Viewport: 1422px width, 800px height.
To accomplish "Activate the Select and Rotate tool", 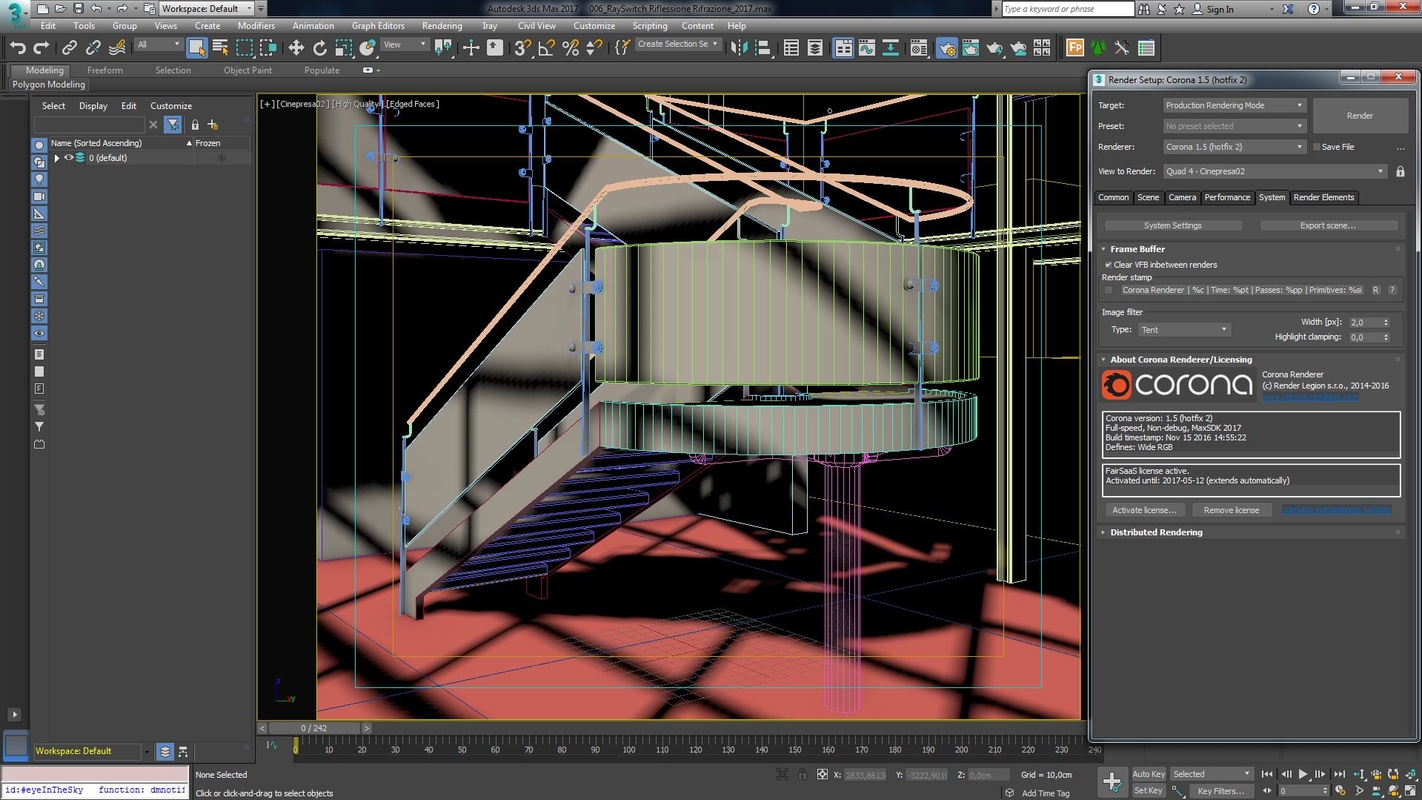I will (320, 47).
